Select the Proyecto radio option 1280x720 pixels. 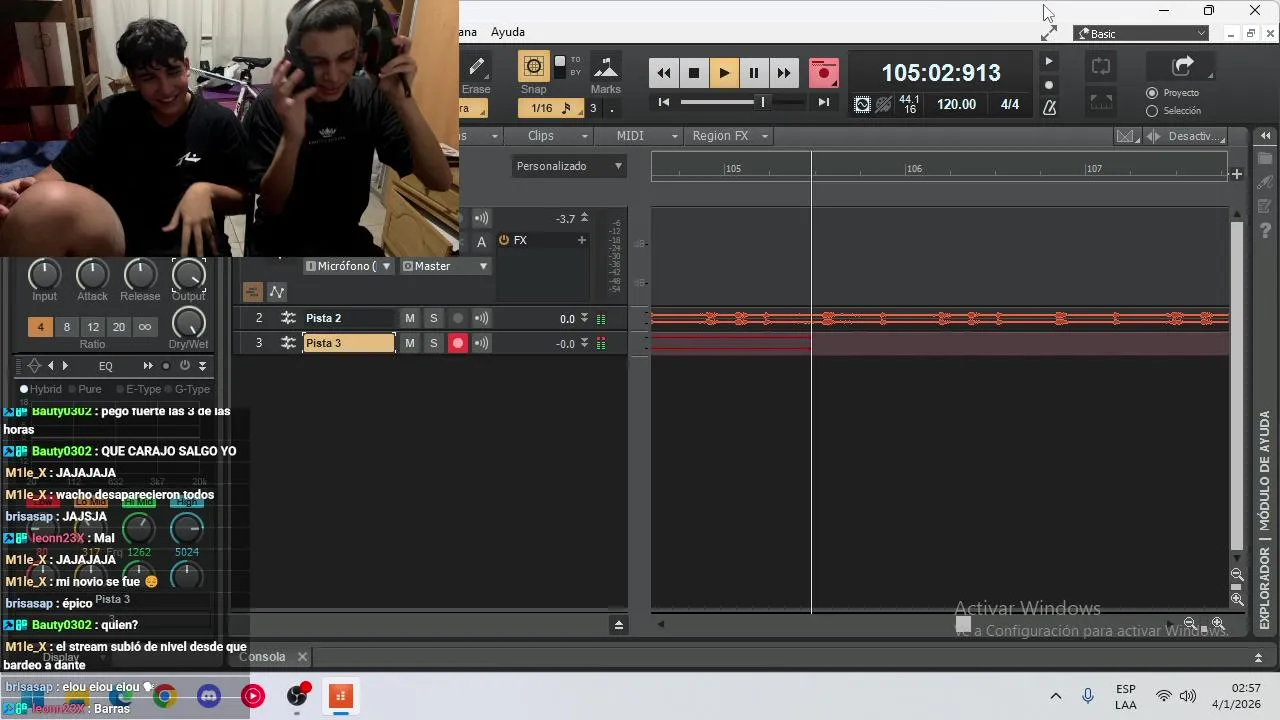pyautogui.click(x=1152, y=93)
